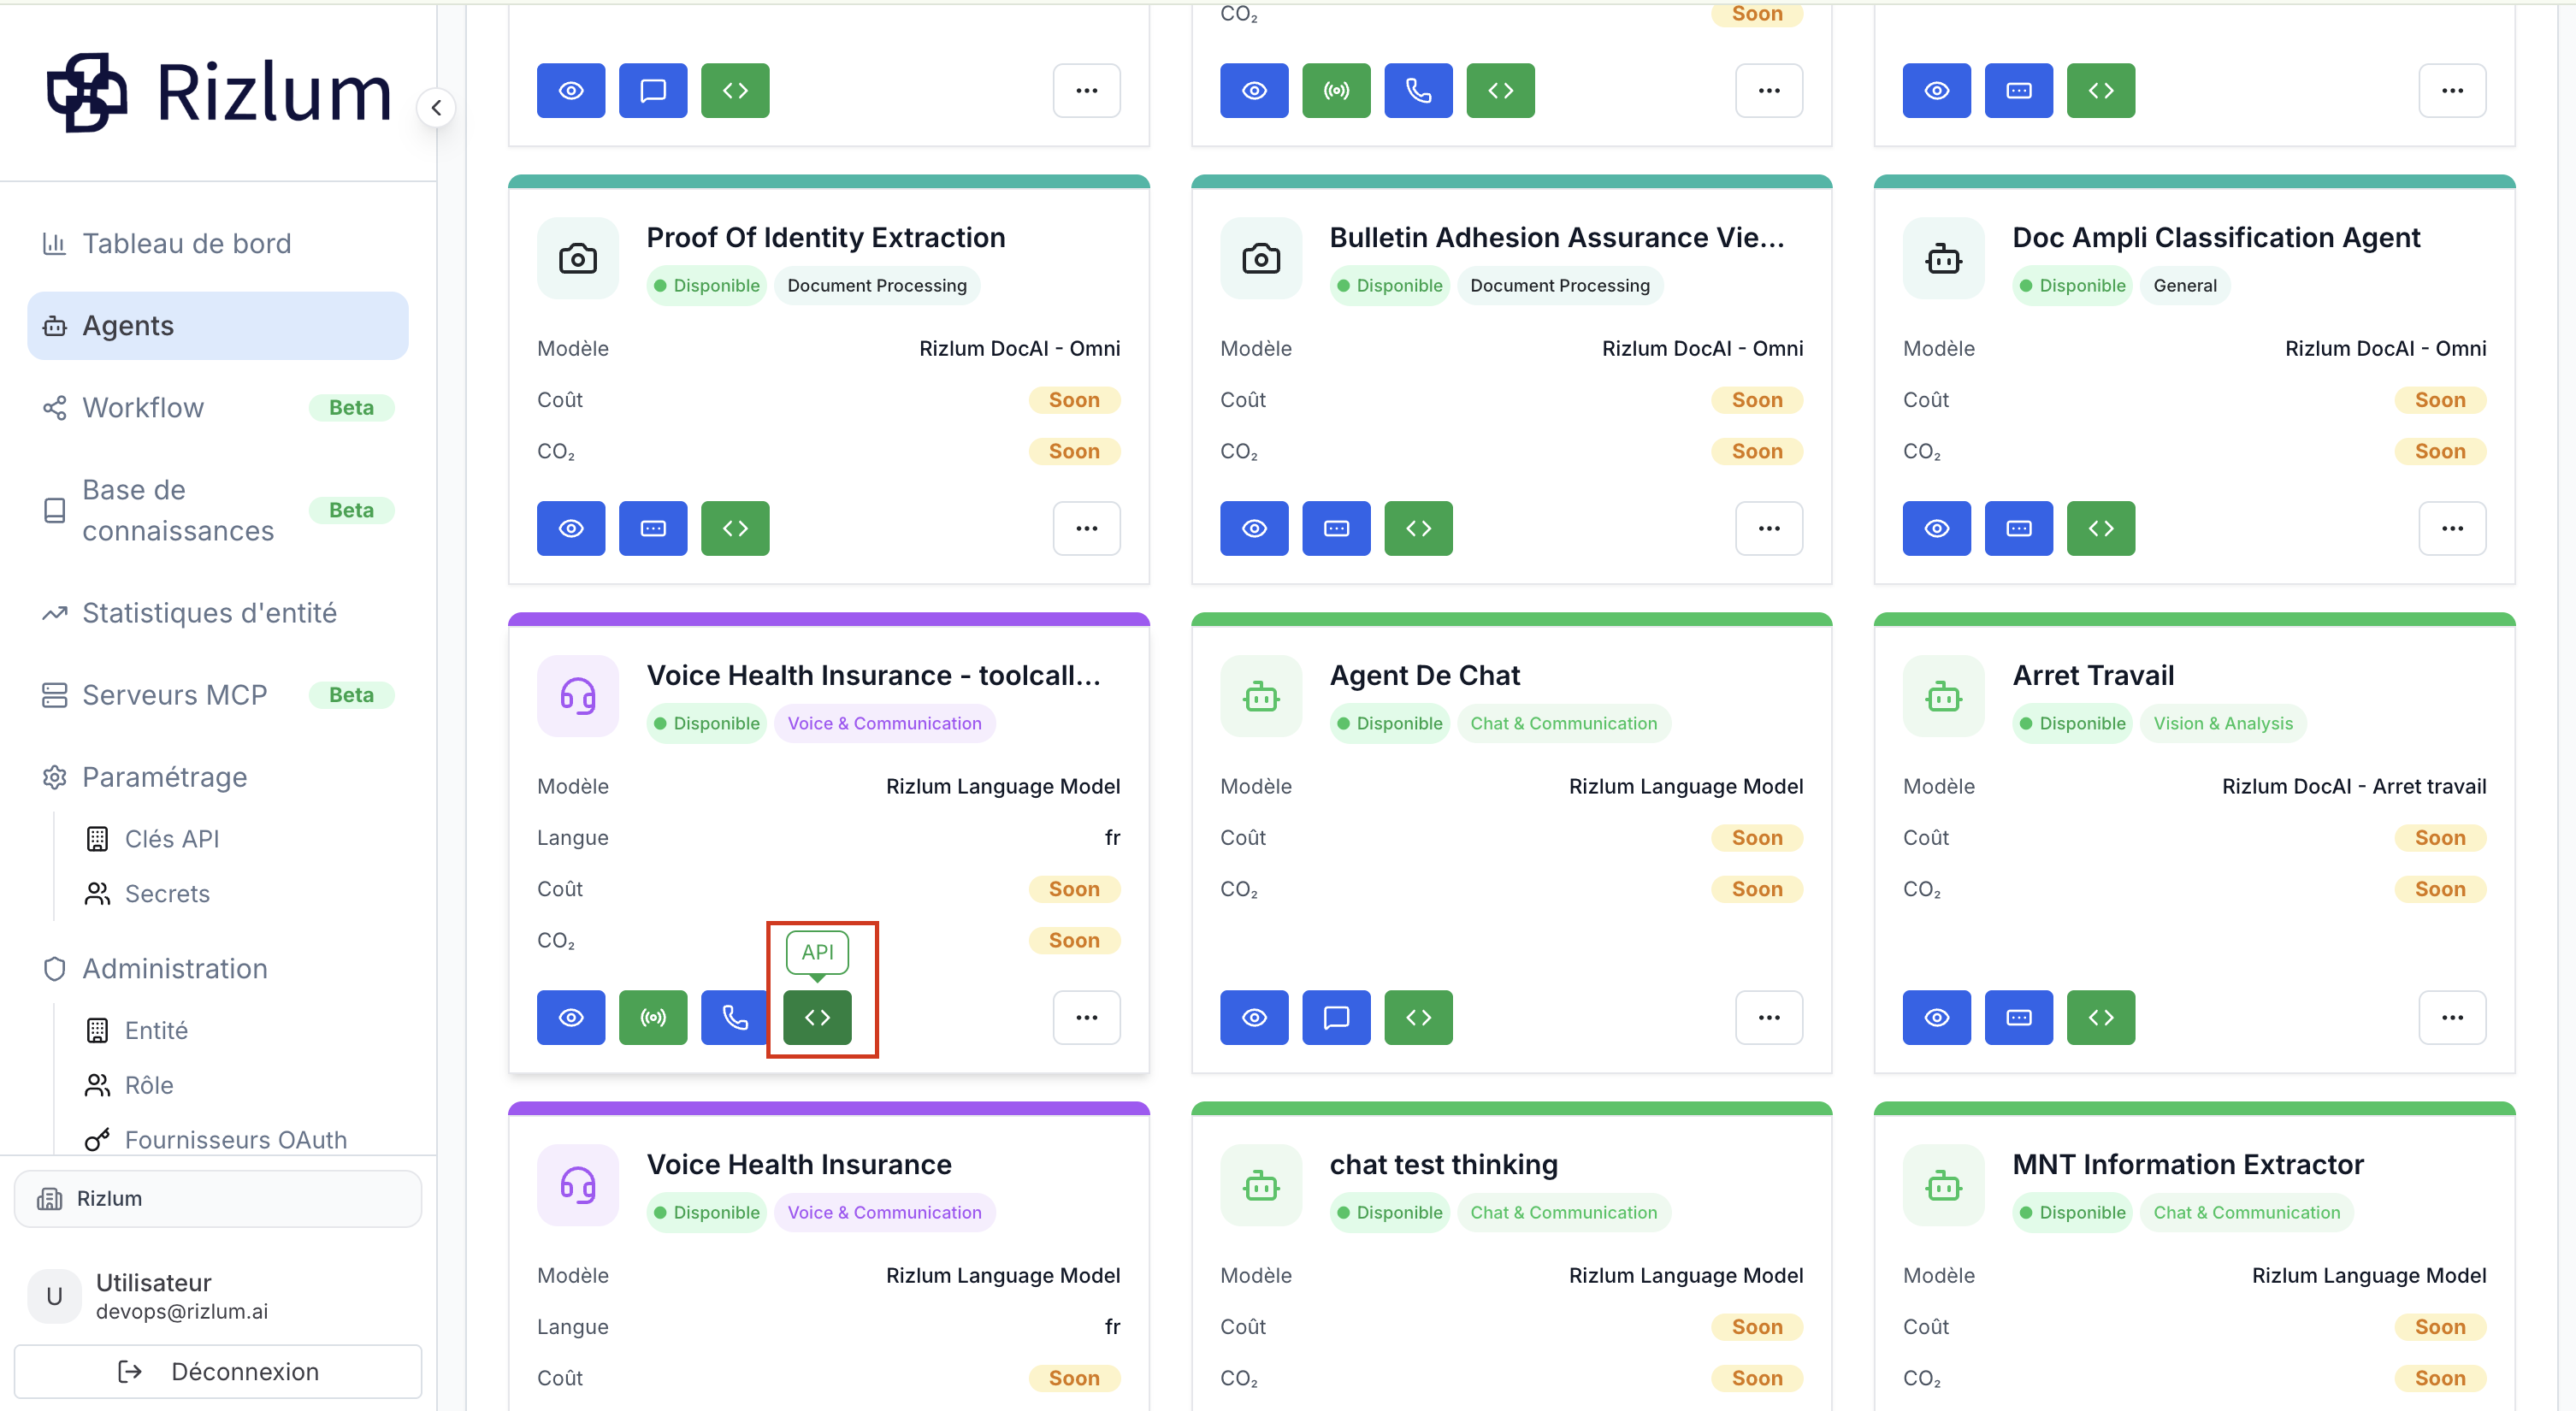2576x1411 pixels.
Task: Open the Rizlum entity selector
Action: coord(218,1198)
